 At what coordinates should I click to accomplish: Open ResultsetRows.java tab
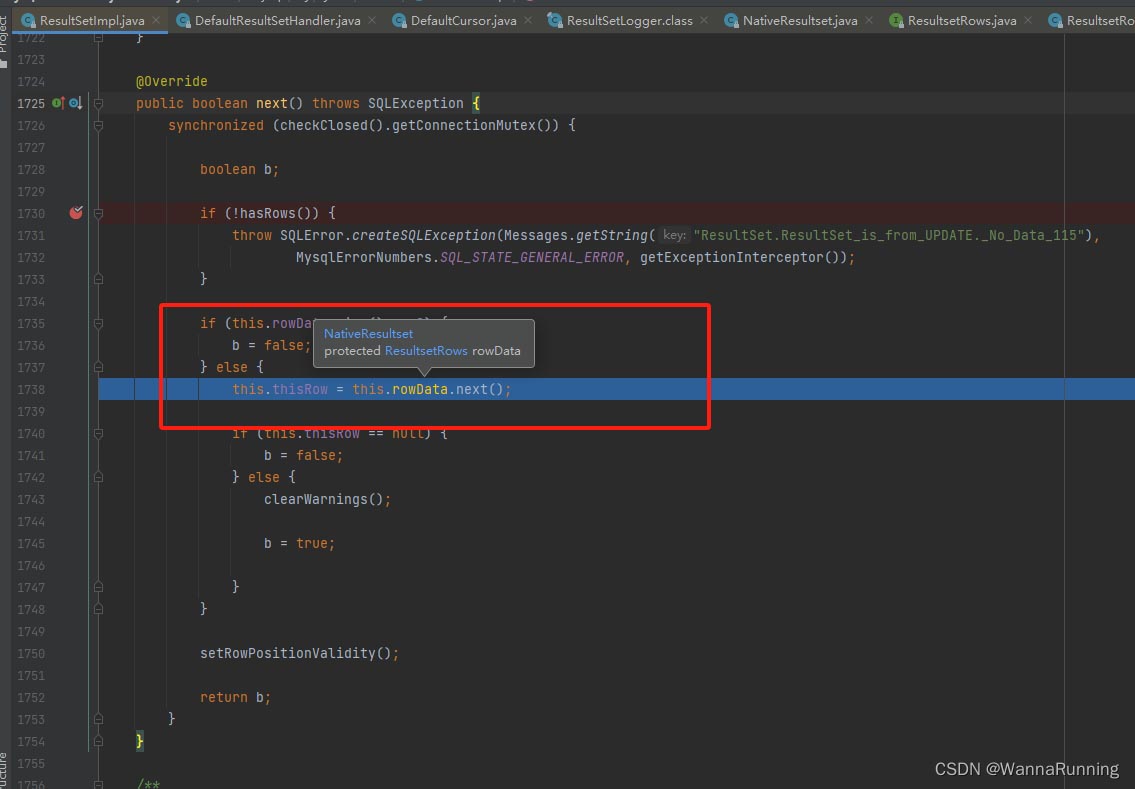click(961, 20)
